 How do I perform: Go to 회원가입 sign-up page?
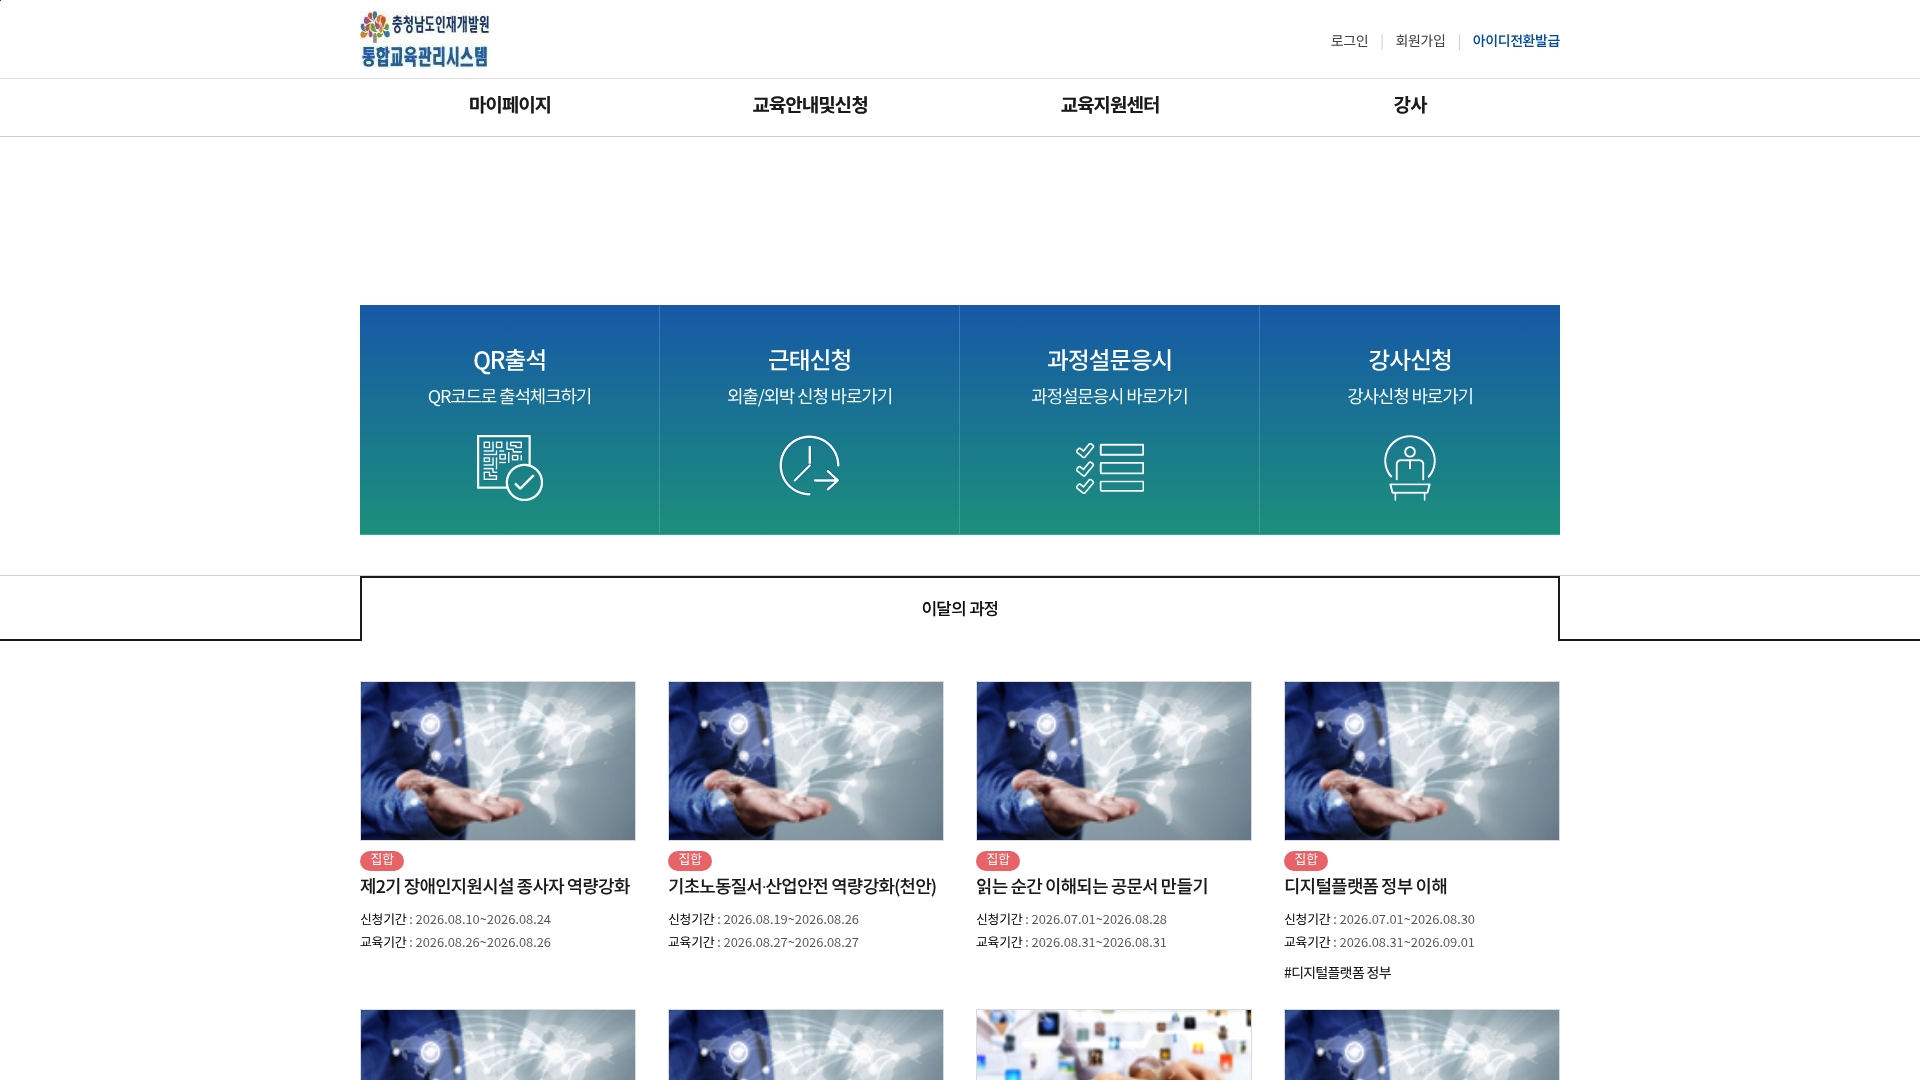click(1420, 41)
